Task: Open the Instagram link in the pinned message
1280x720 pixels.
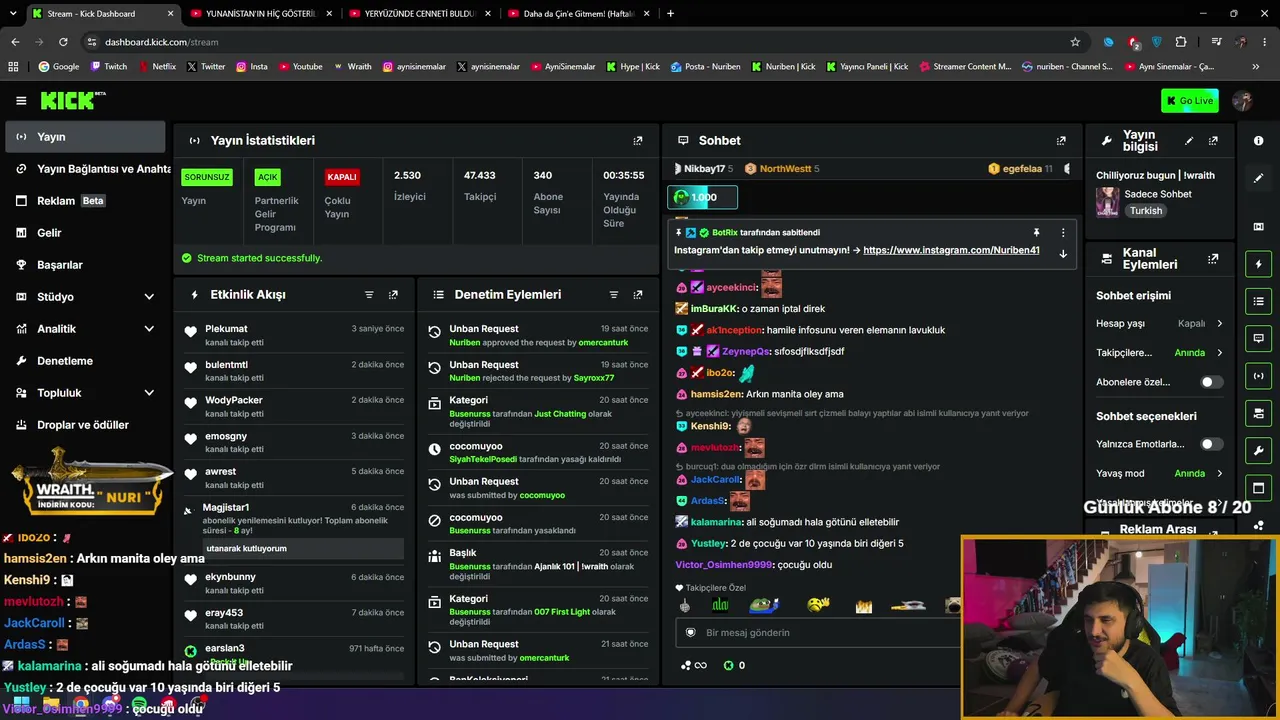Action: point(951,250)
